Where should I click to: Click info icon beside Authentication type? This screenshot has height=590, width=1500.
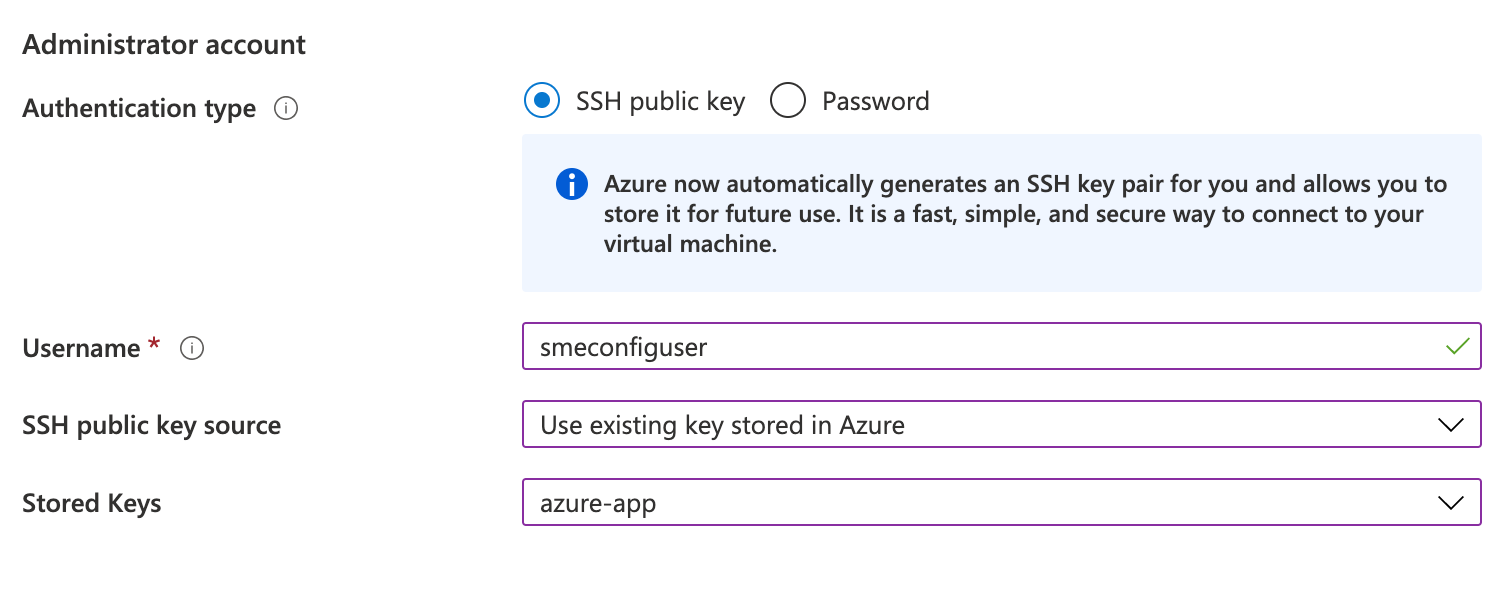pyautogui.click(x=286, y=108)
